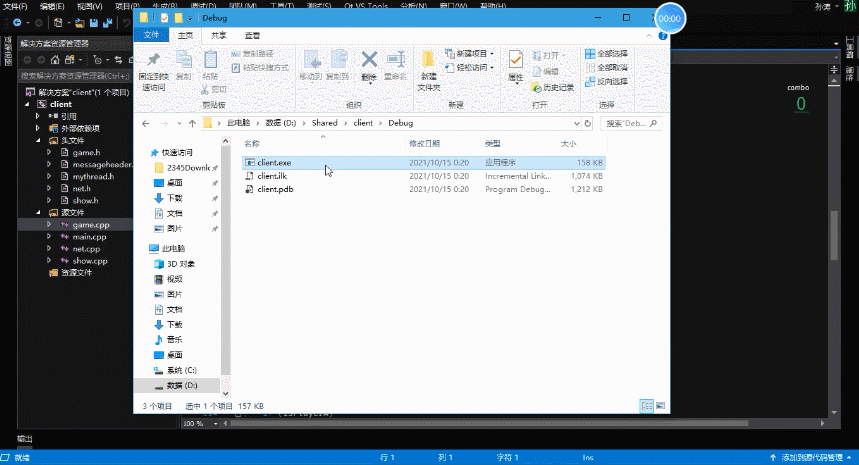This screenshot has width=859, height=465.
Task: Click the address bar refresh icon
Action: tap(588, 124)
